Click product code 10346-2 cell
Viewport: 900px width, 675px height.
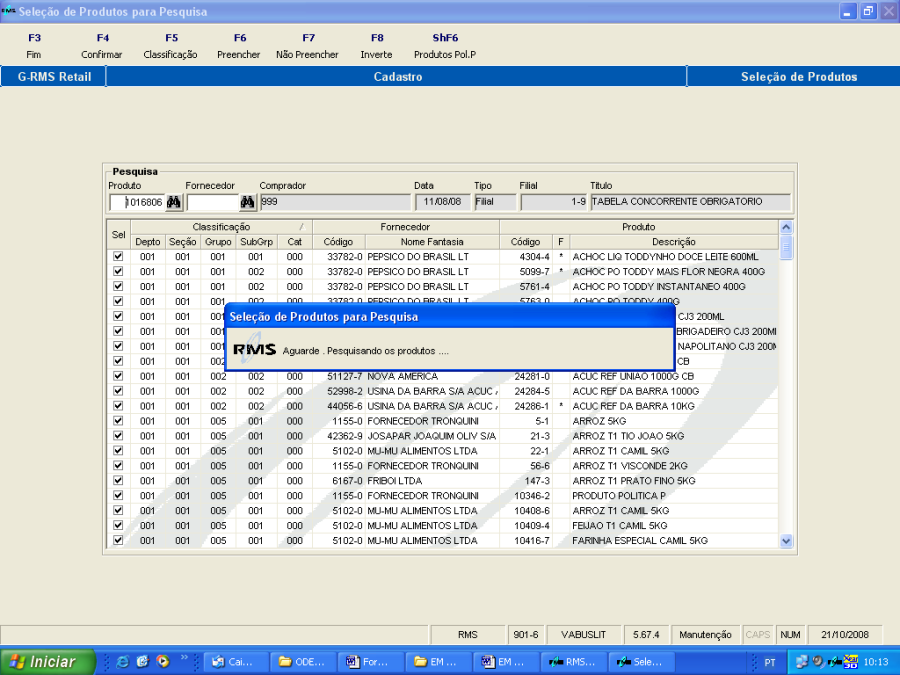(526, 495)
